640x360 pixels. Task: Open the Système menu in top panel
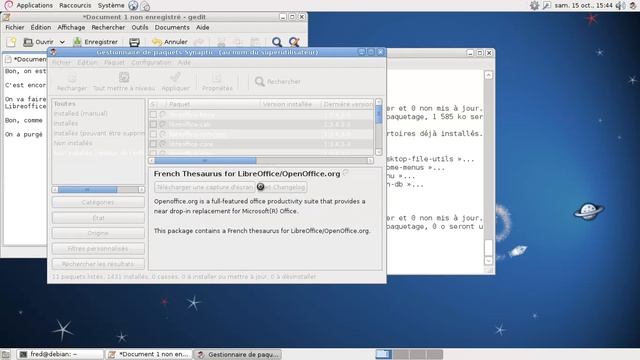pyautogui.click(x=111, y=5)
